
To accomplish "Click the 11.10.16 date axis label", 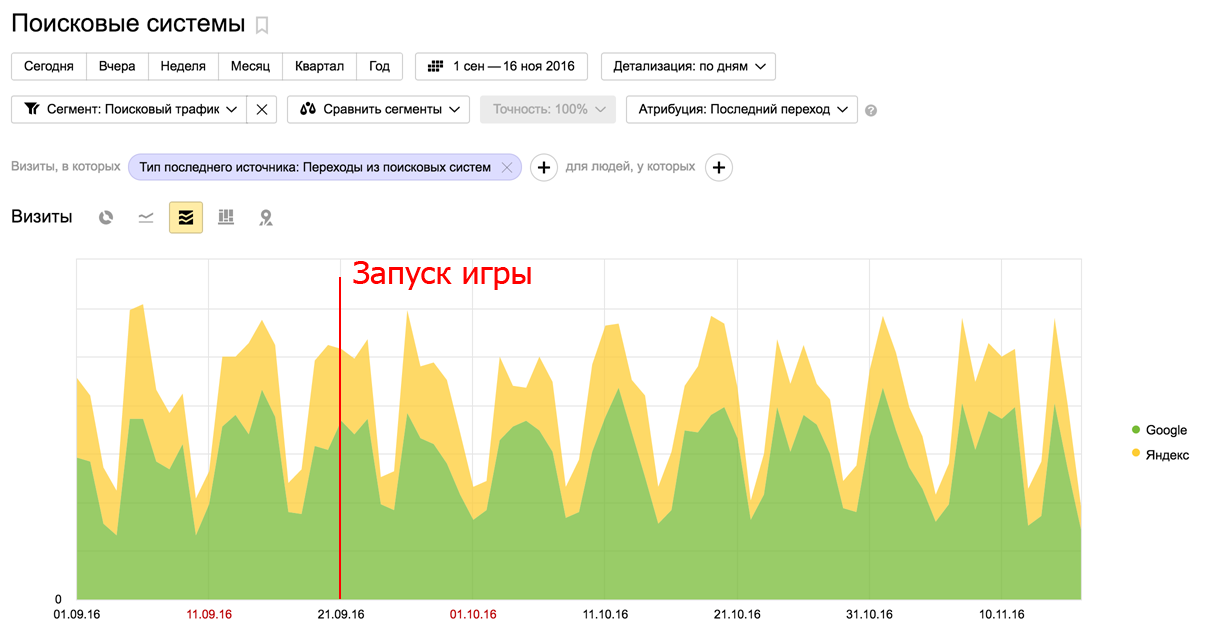I will (x=604, y=614).
